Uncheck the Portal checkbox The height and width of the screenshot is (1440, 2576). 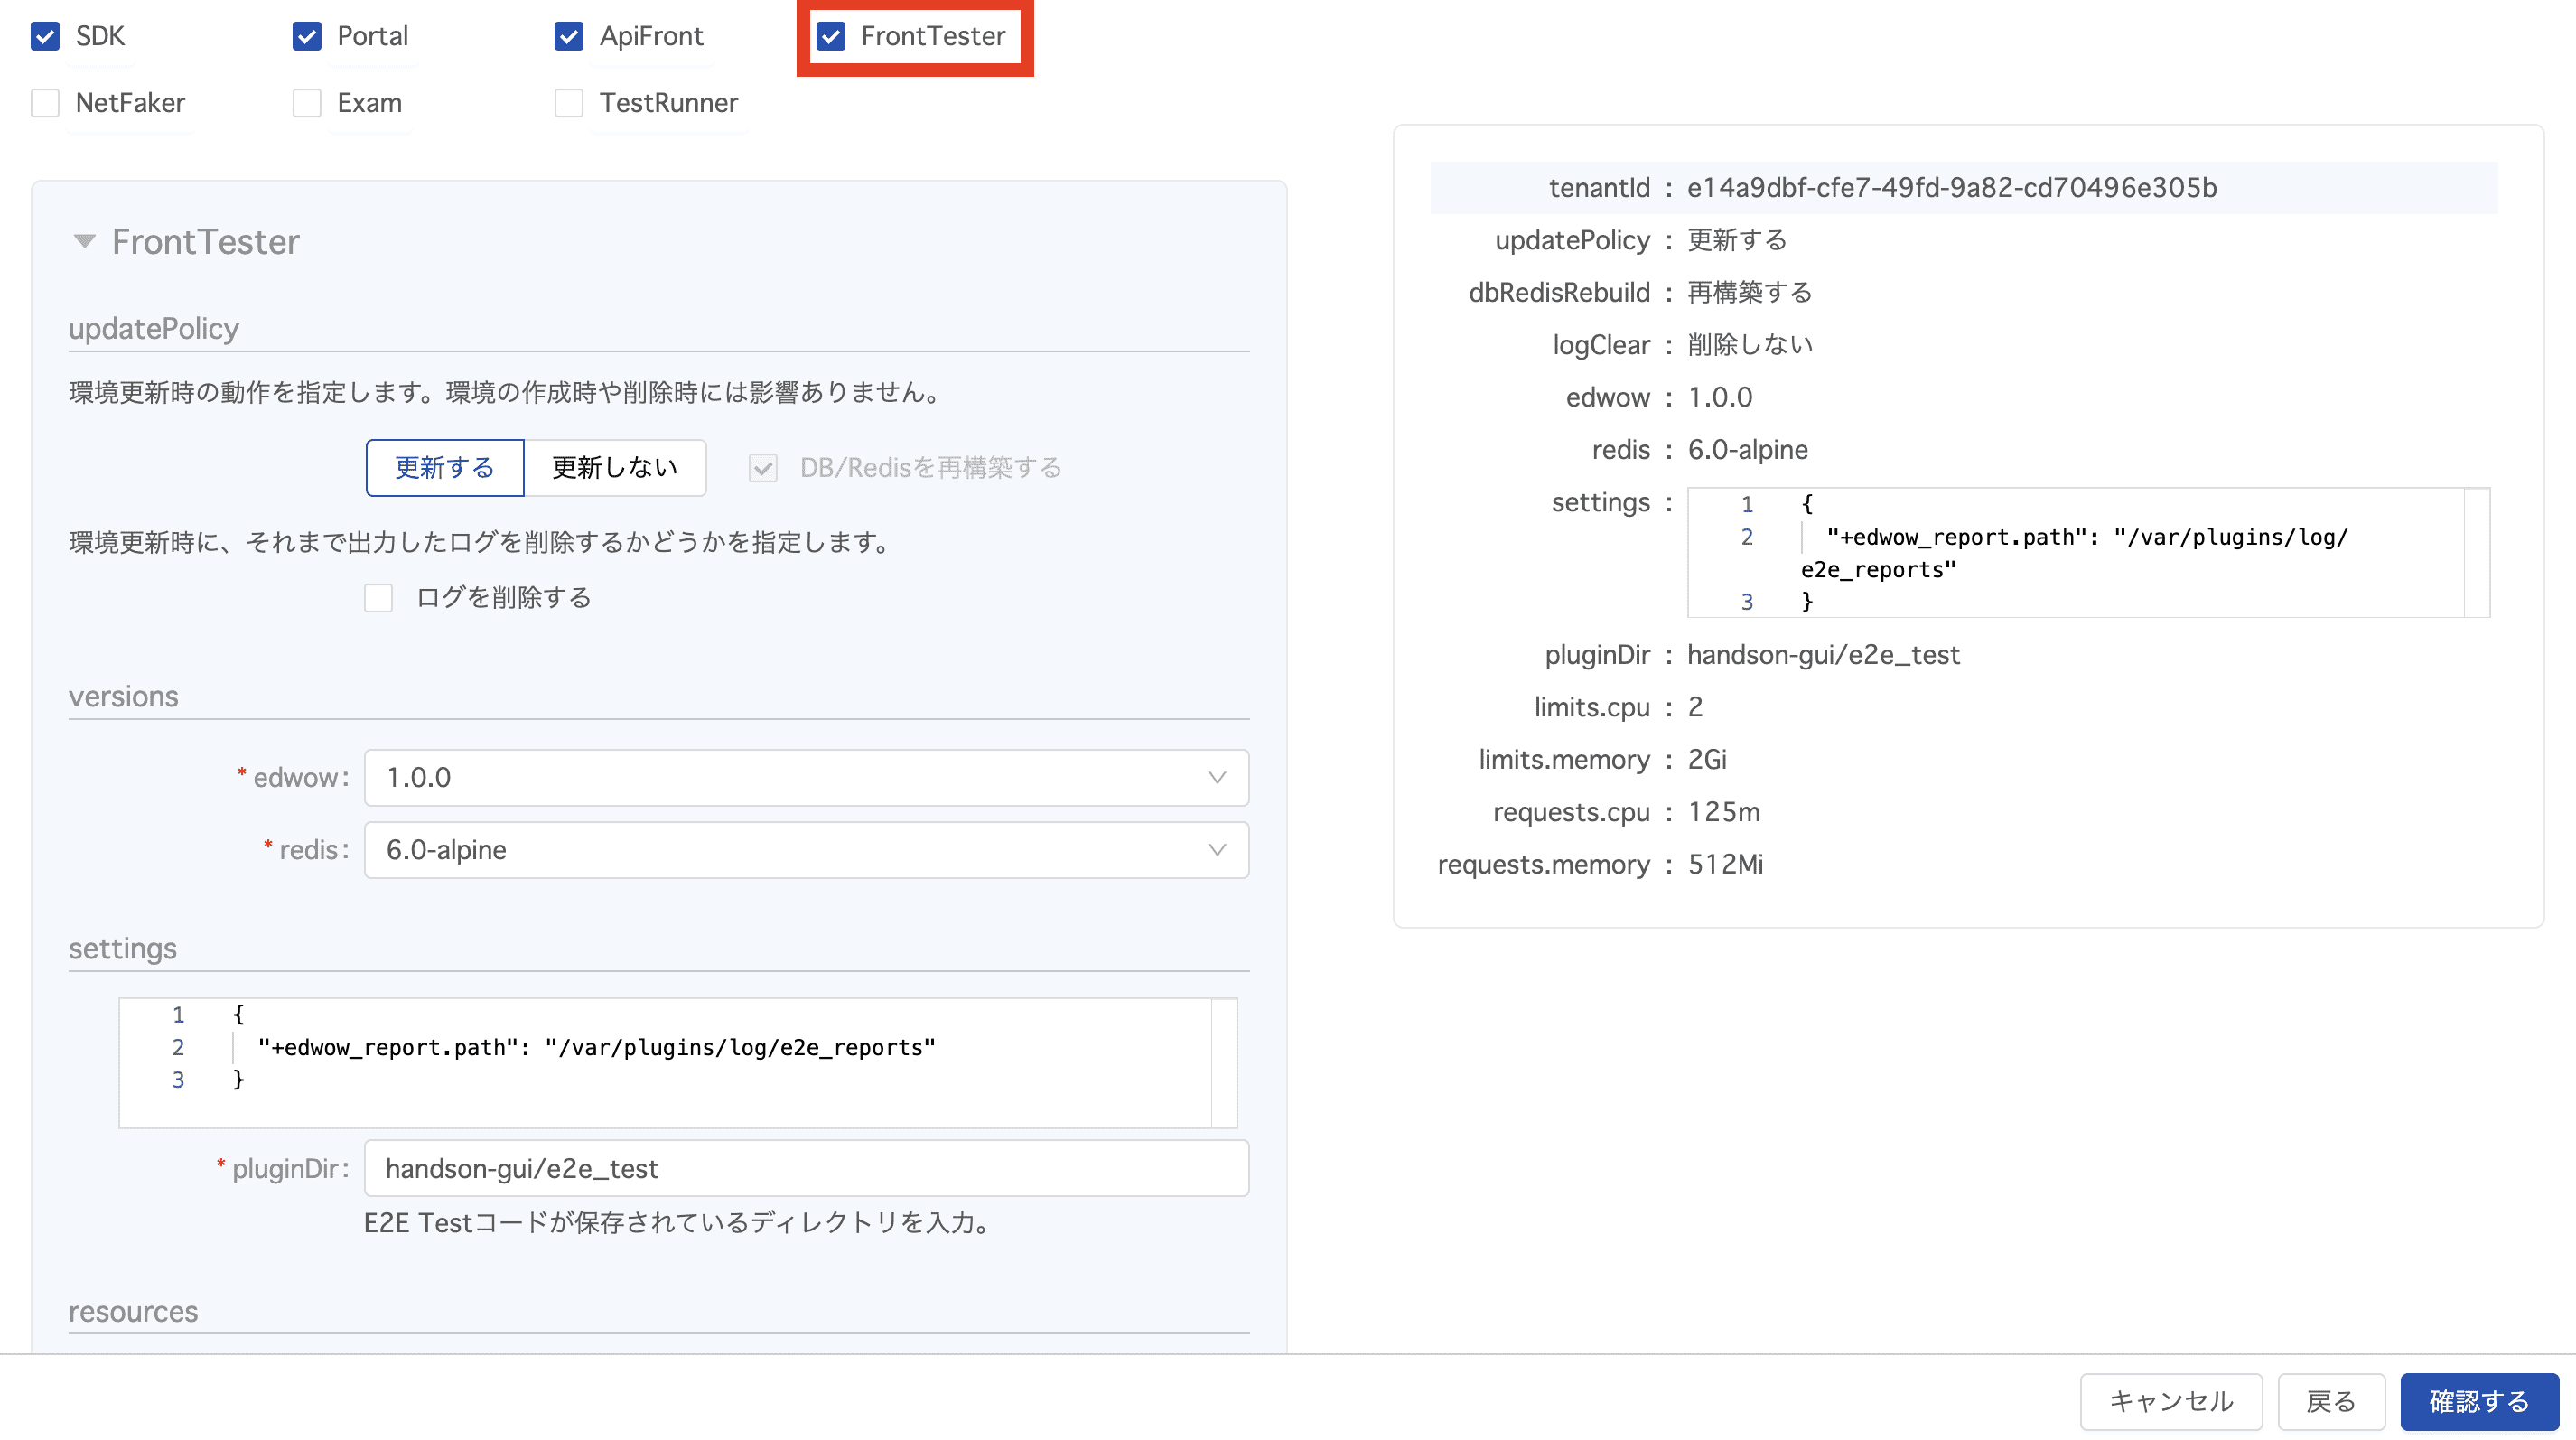coord(306,37)
